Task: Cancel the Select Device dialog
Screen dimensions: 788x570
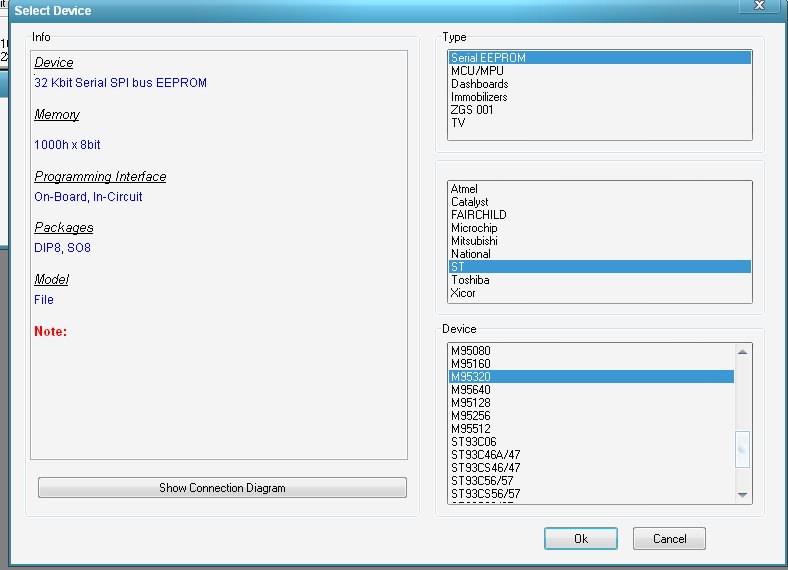Action: [x=669, y=539]
